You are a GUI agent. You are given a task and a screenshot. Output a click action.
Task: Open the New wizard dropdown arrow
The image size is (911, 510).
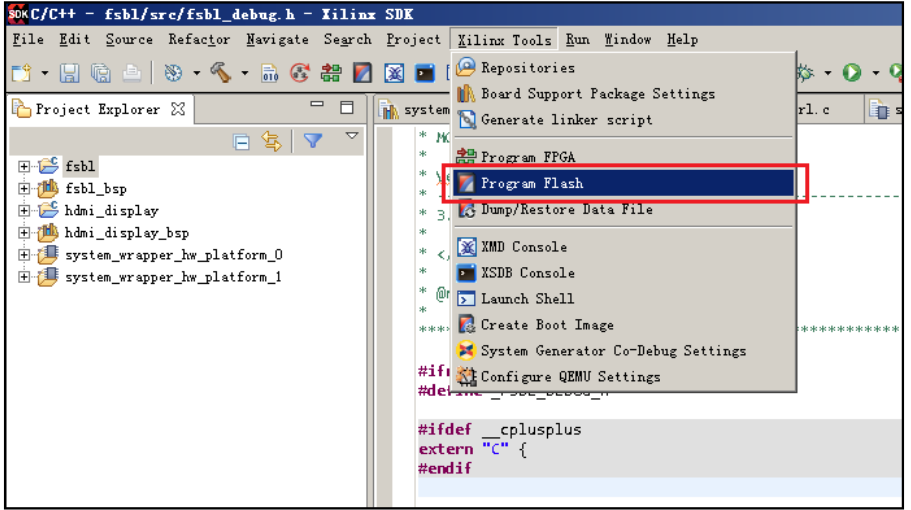(x=44, y=74)
